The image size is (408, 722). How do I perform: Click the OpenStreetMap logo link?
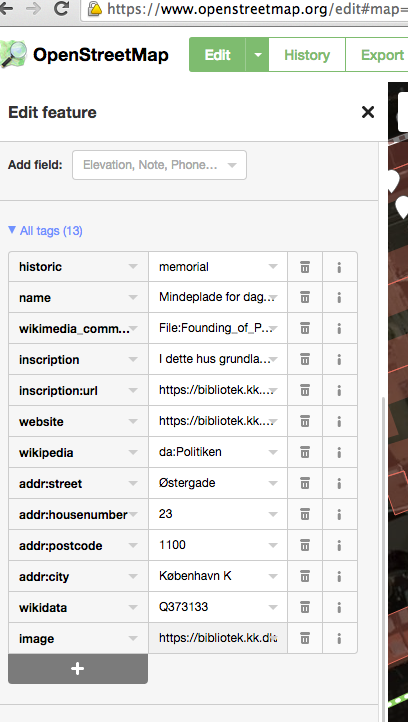click(85, 55)
